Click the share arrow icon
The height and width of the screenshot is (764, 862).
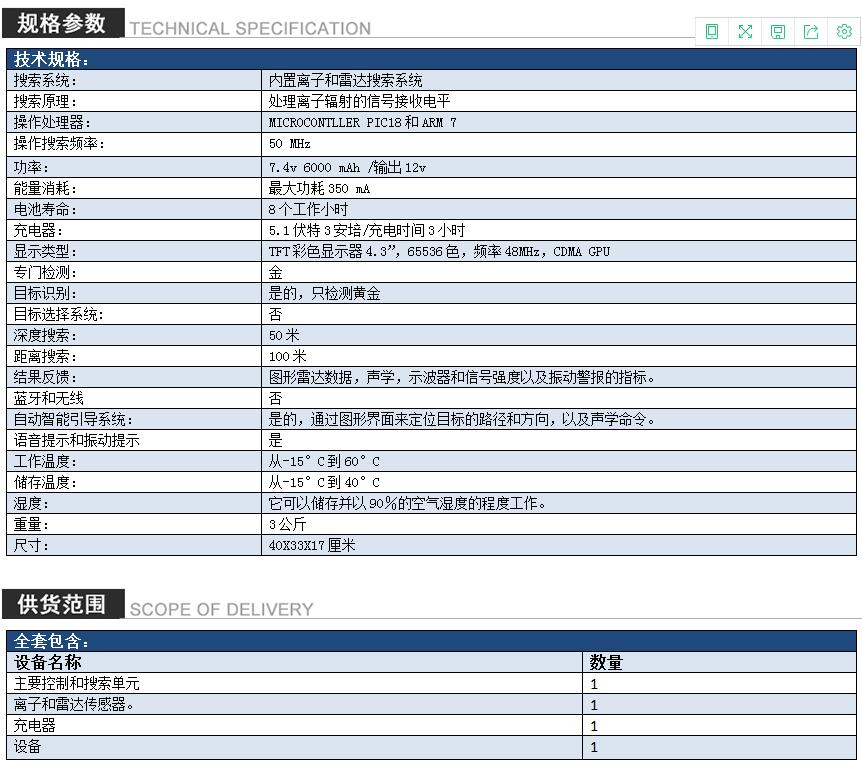(811, 32)
